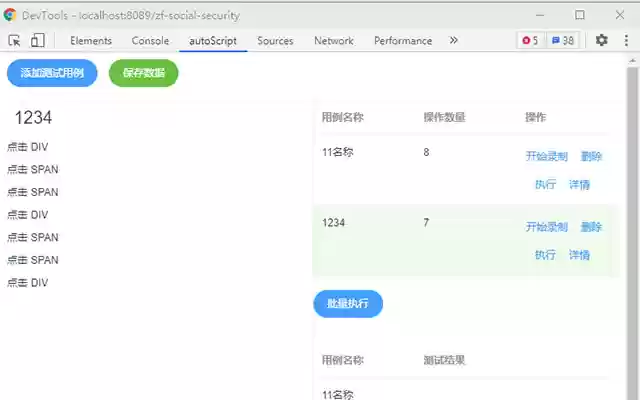This screenshot has width=640, height=400.
Task: Select the 1234 name cell in table
Action: click(x=333, y=222)
